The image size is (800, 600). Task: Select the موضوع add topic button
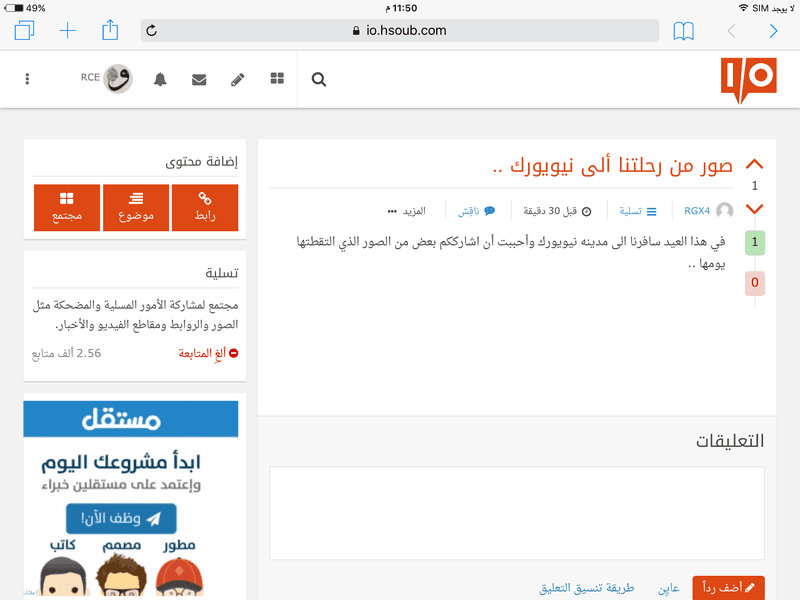click(x=136, y=208)
